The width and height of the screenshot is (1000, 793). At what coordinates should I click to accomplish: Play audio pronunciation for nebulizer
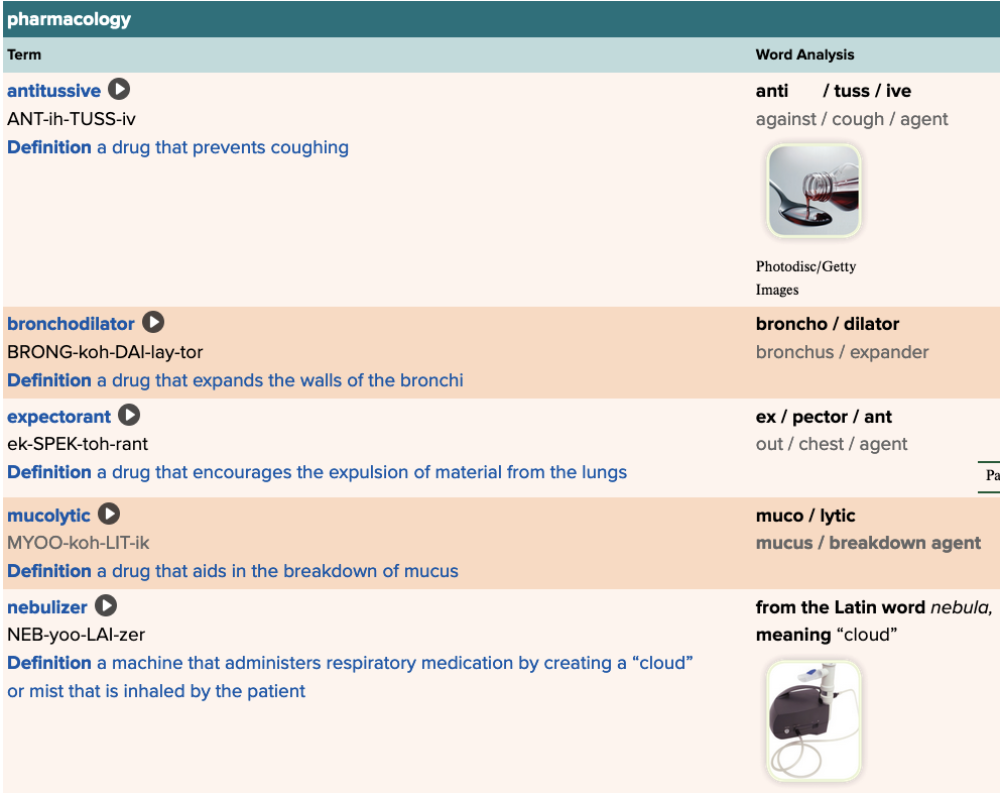(x=106, y=606)
